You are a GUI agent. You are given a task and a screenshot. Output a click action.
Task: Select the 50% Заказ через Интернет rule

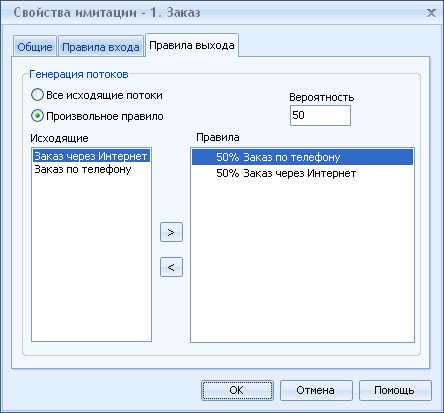tap(302, 173)
